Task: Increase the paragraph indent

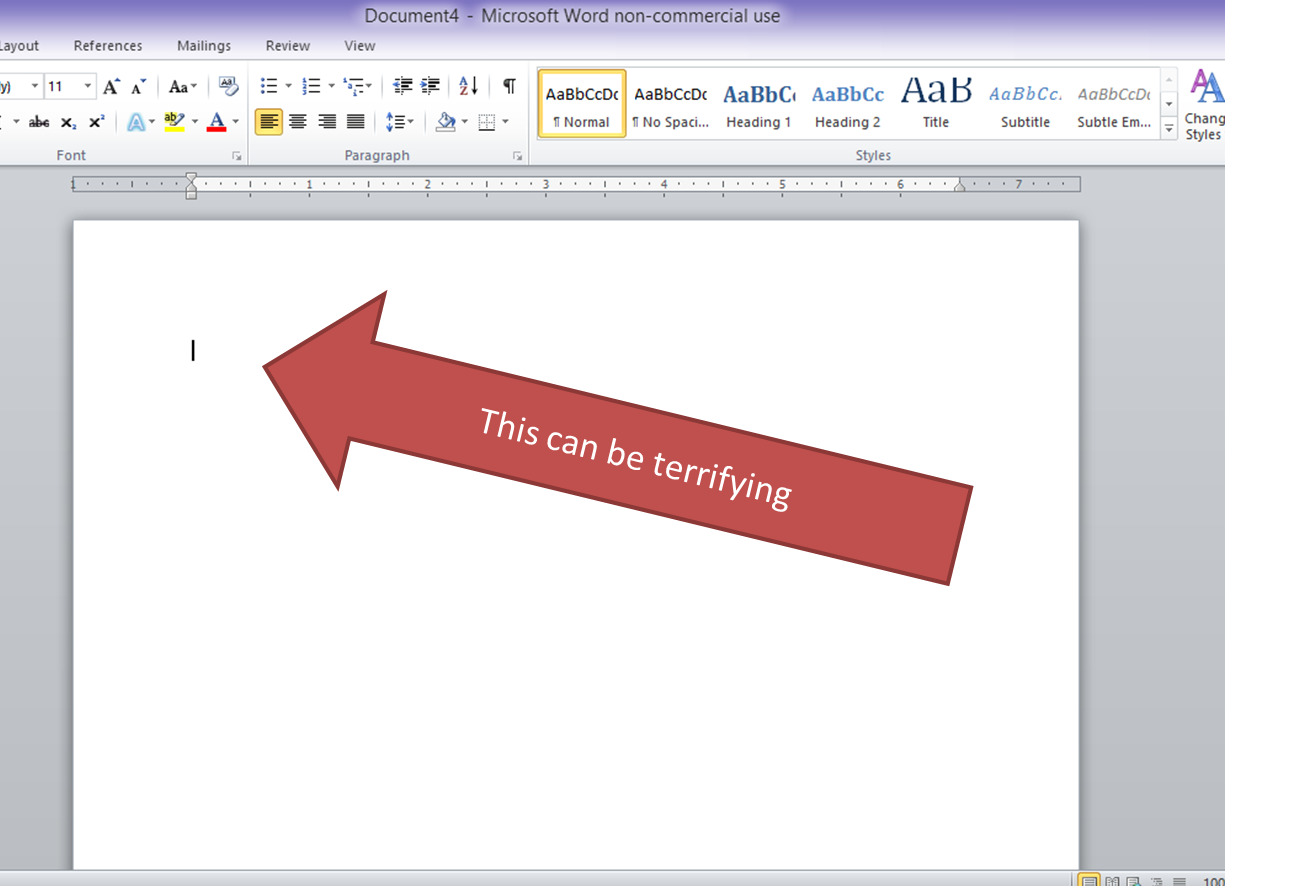Action: click(x=430, y=87)
